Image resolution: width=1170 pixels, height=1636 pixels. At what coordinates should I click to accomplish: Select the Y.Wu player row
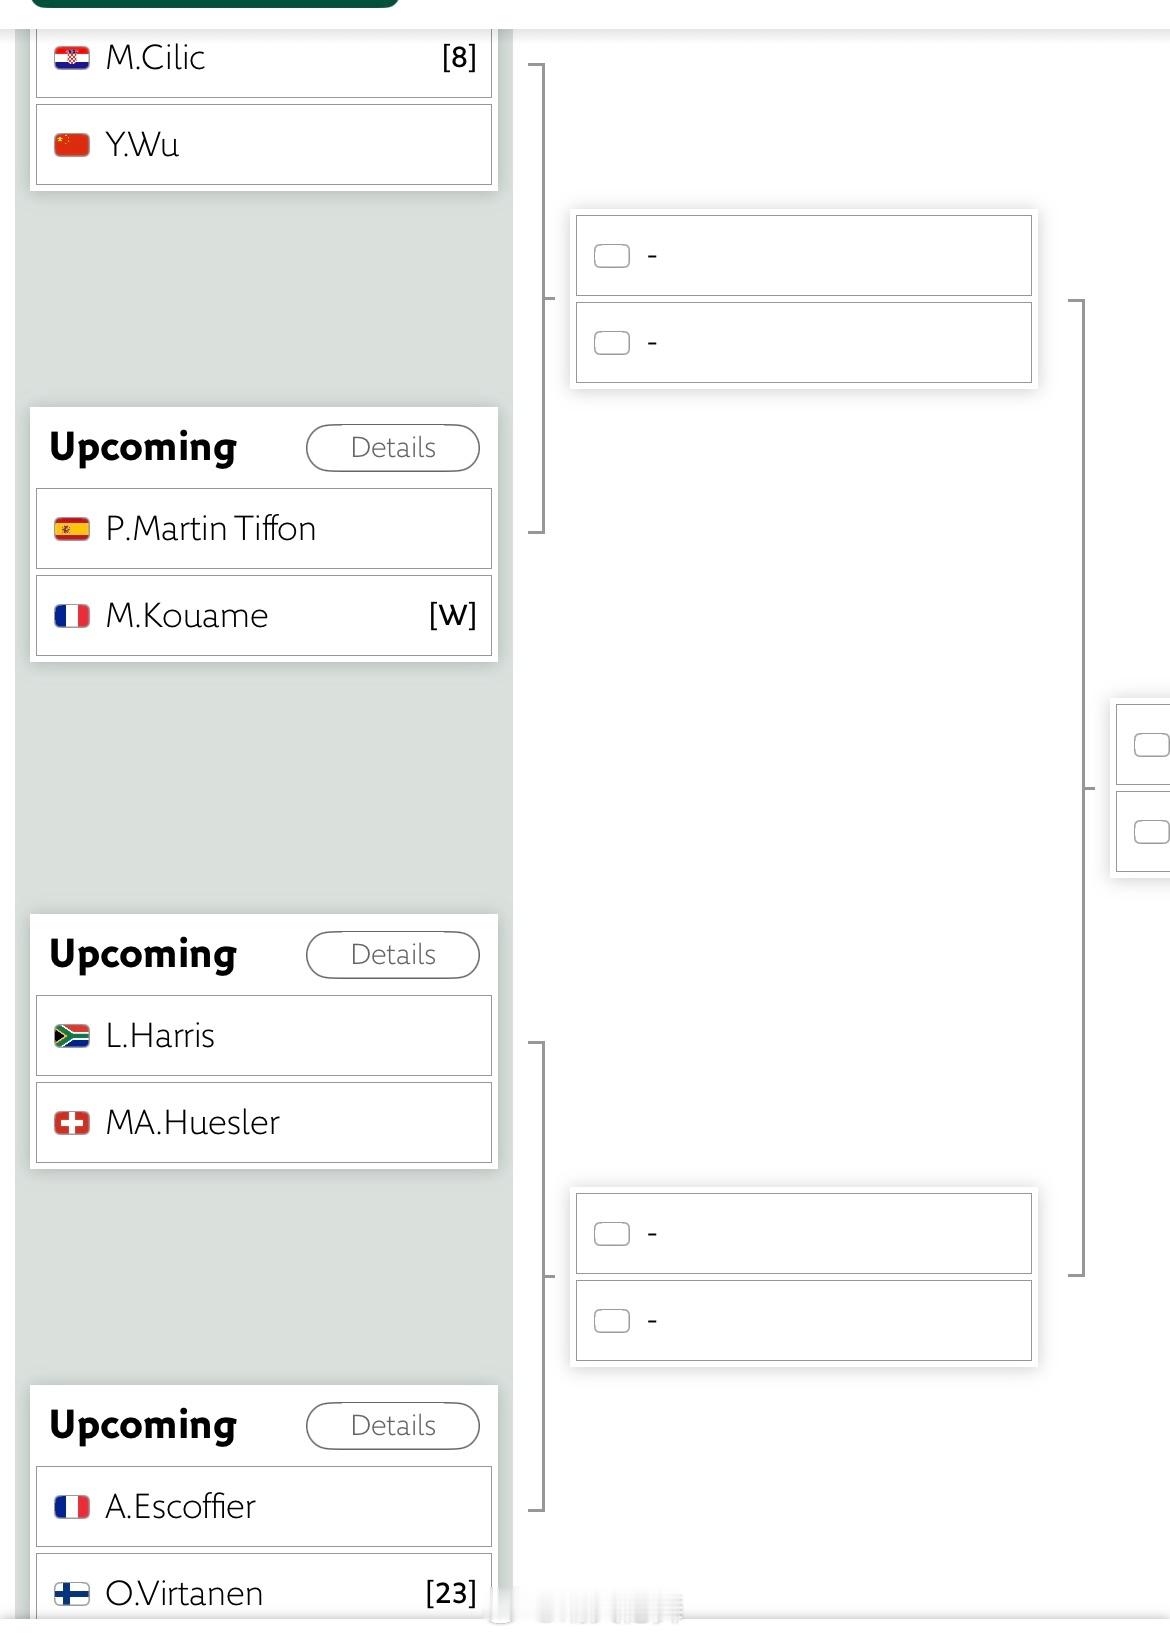coord(264,145)
